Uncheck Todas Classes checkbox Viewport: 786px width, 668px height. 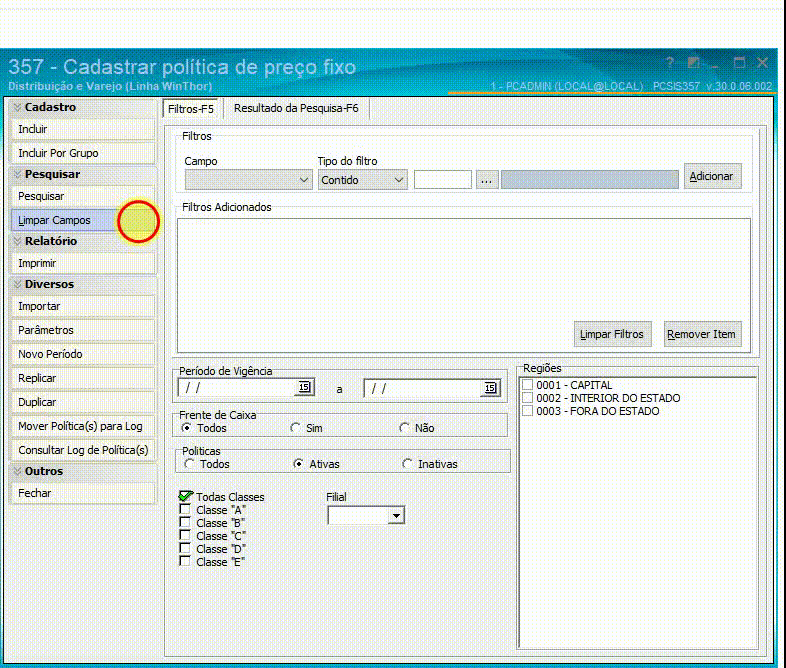[185, 496]
